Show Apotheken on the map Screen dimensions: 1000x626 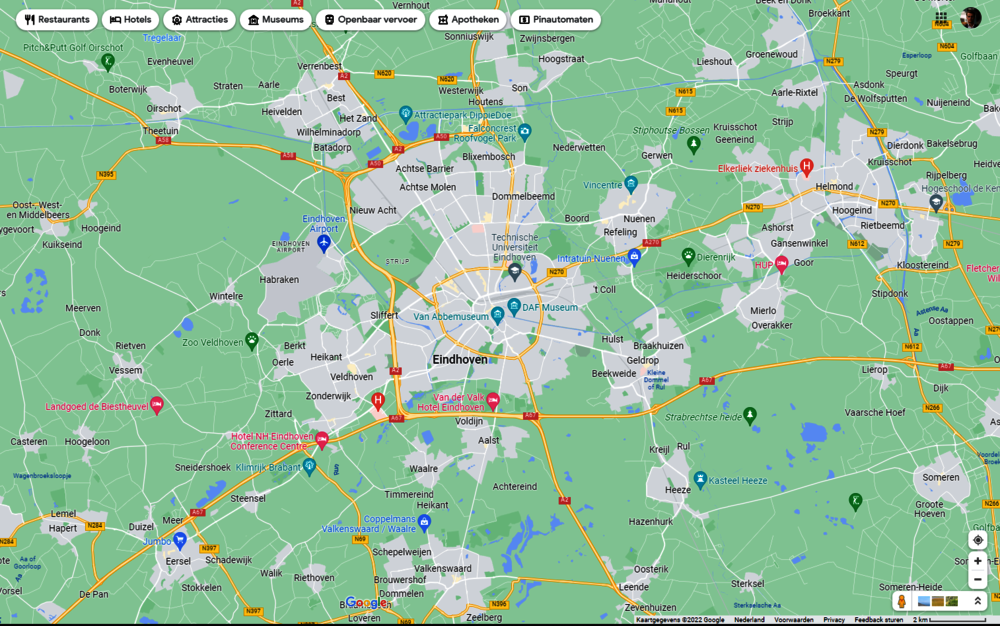(x=467, y=20)
